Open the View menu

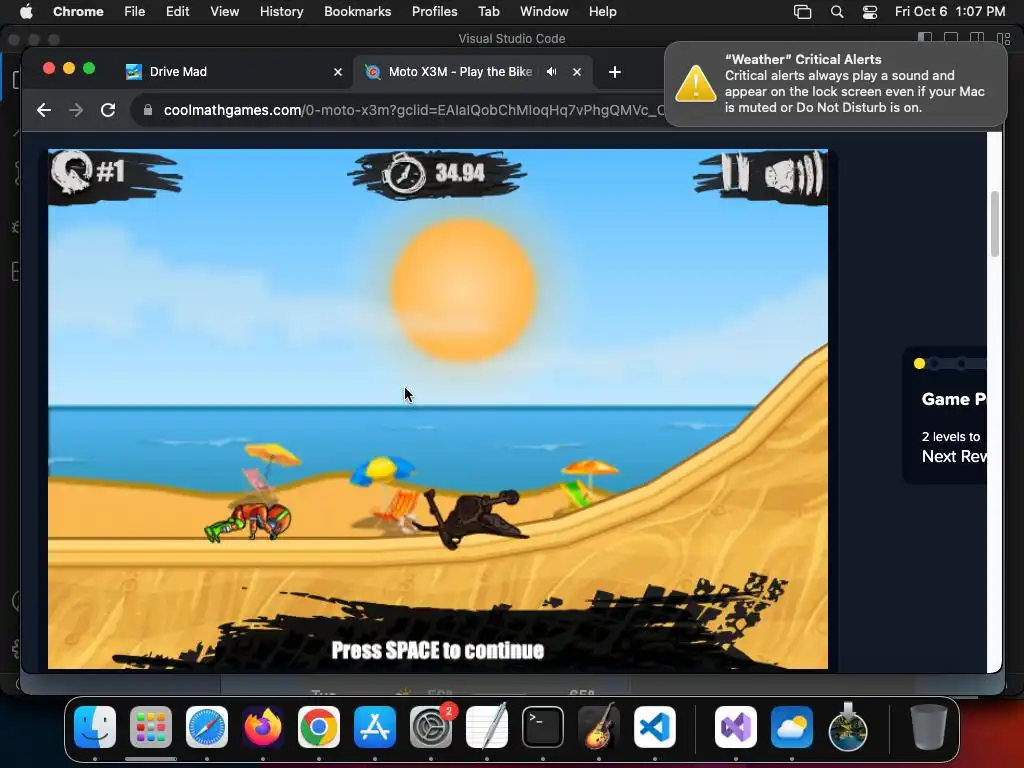(x=224, y=12)
